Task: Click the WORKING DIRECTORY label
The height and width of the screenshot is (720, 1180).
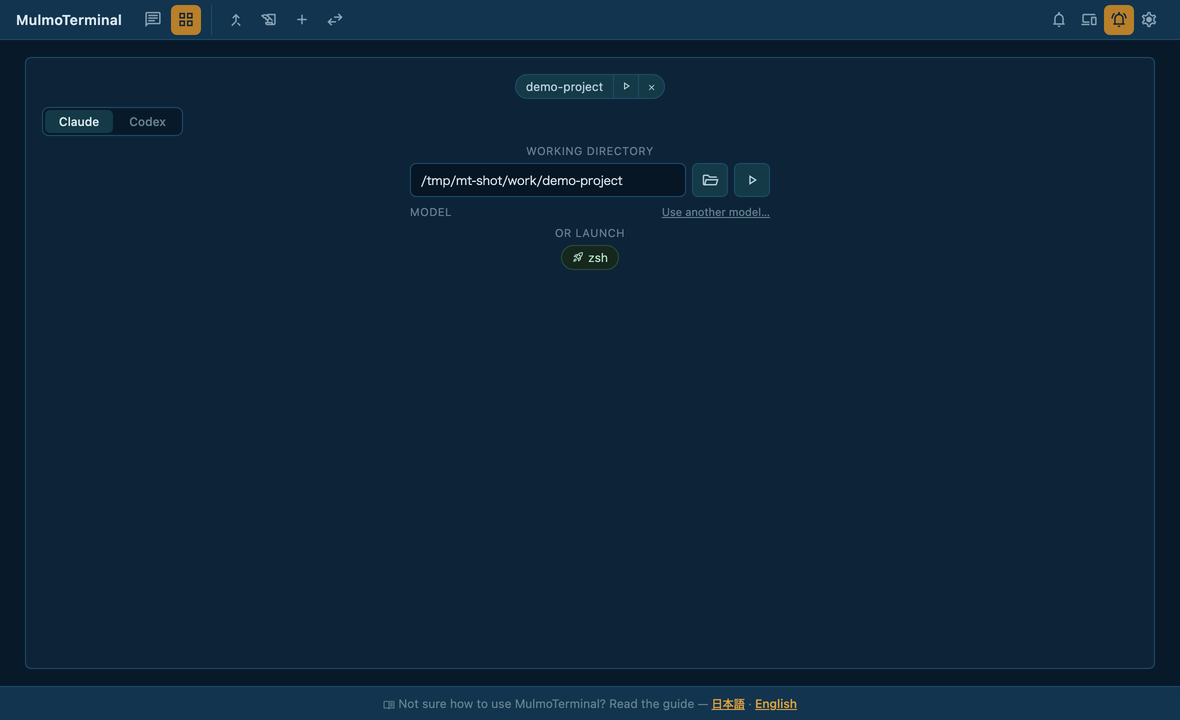Action: 590,151
